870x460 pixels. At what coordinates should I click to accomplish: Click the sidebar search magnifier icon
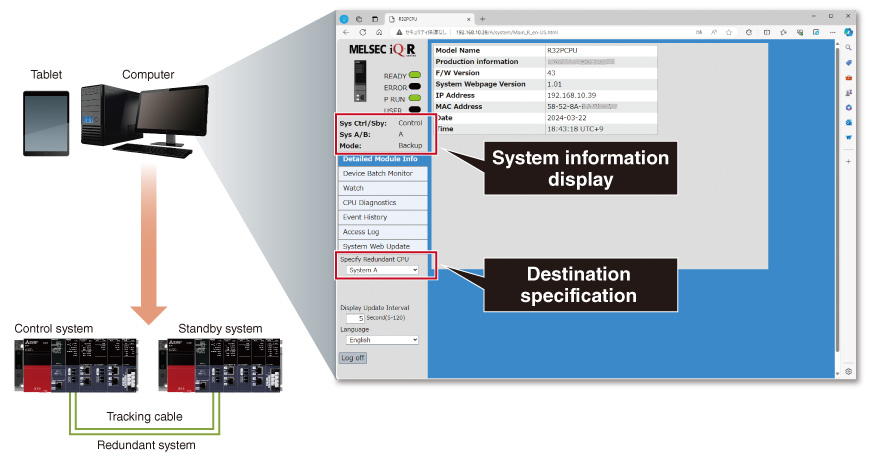[848, 48]
